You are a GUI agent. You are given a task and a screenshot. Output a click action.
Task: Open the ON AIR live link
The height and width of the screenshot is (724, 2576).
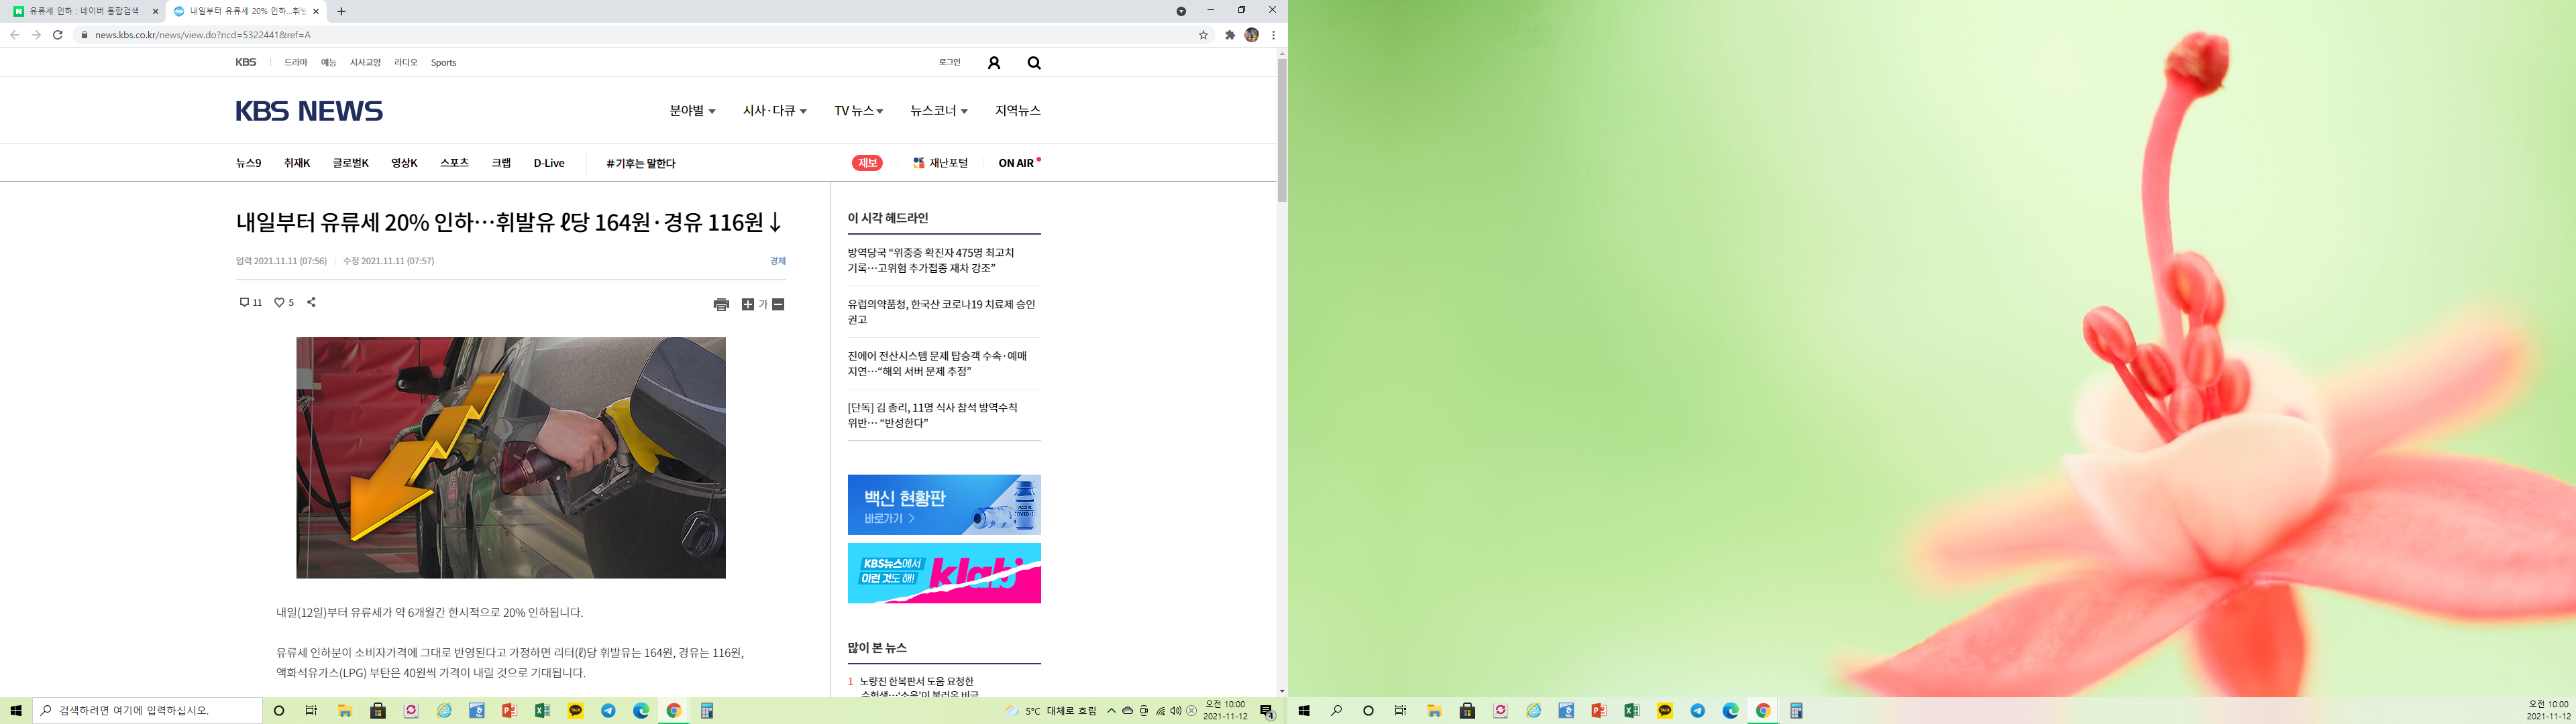(x=1018, y=163)
